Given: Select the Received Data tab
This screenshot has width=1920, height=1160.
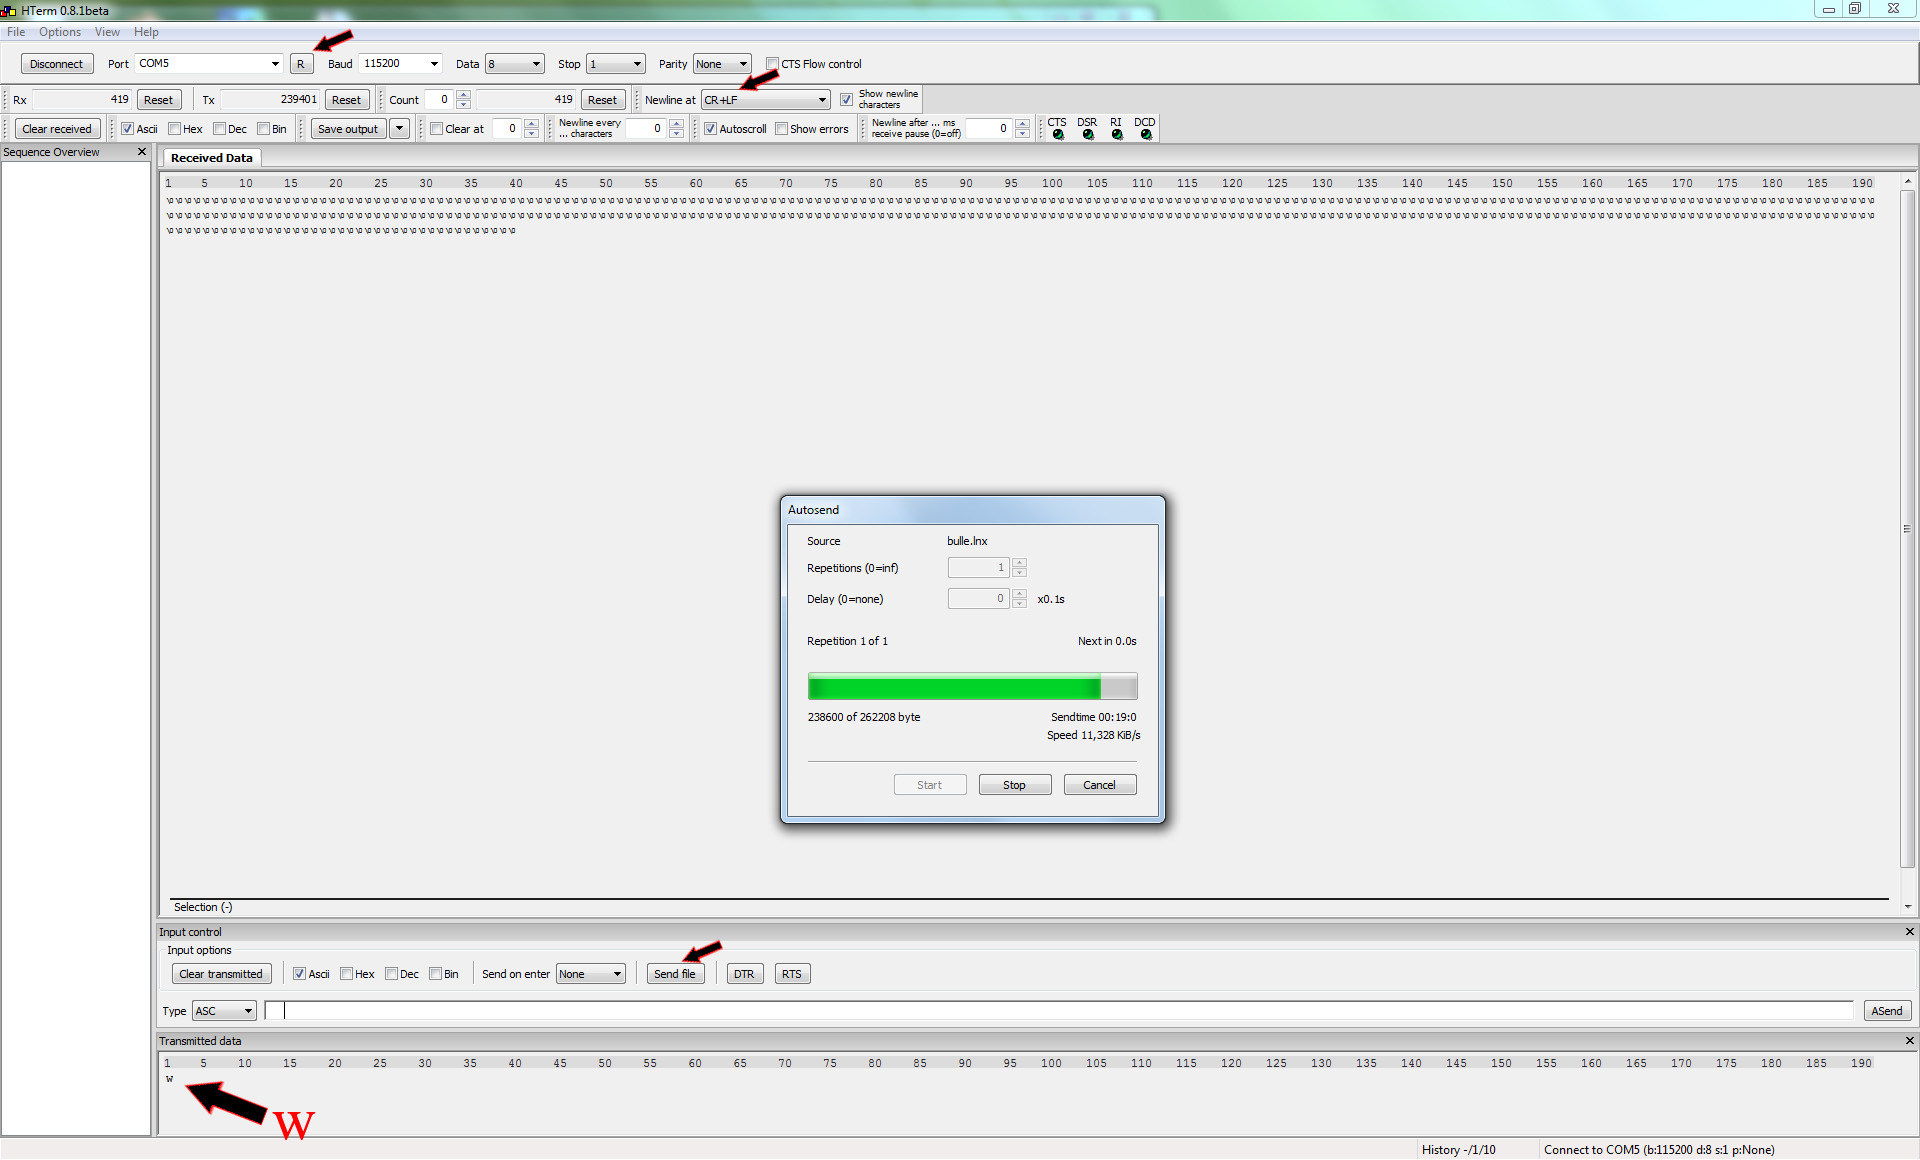Looking at the screenshot, I should tap(211, 158).
